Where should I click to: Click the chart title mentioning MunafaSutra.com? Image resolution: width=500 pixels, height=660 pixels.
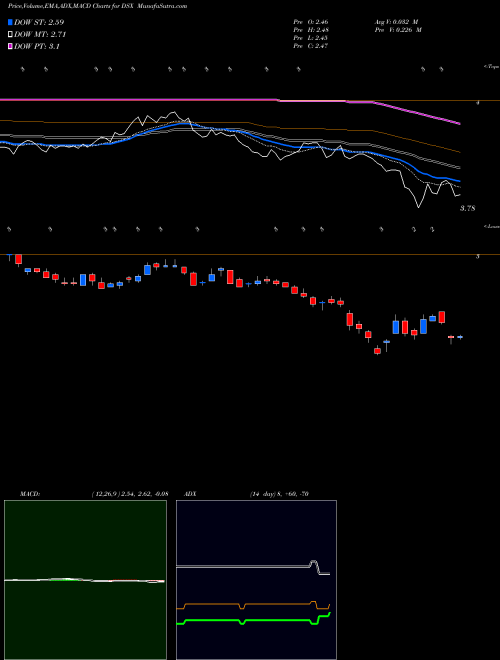98,6
